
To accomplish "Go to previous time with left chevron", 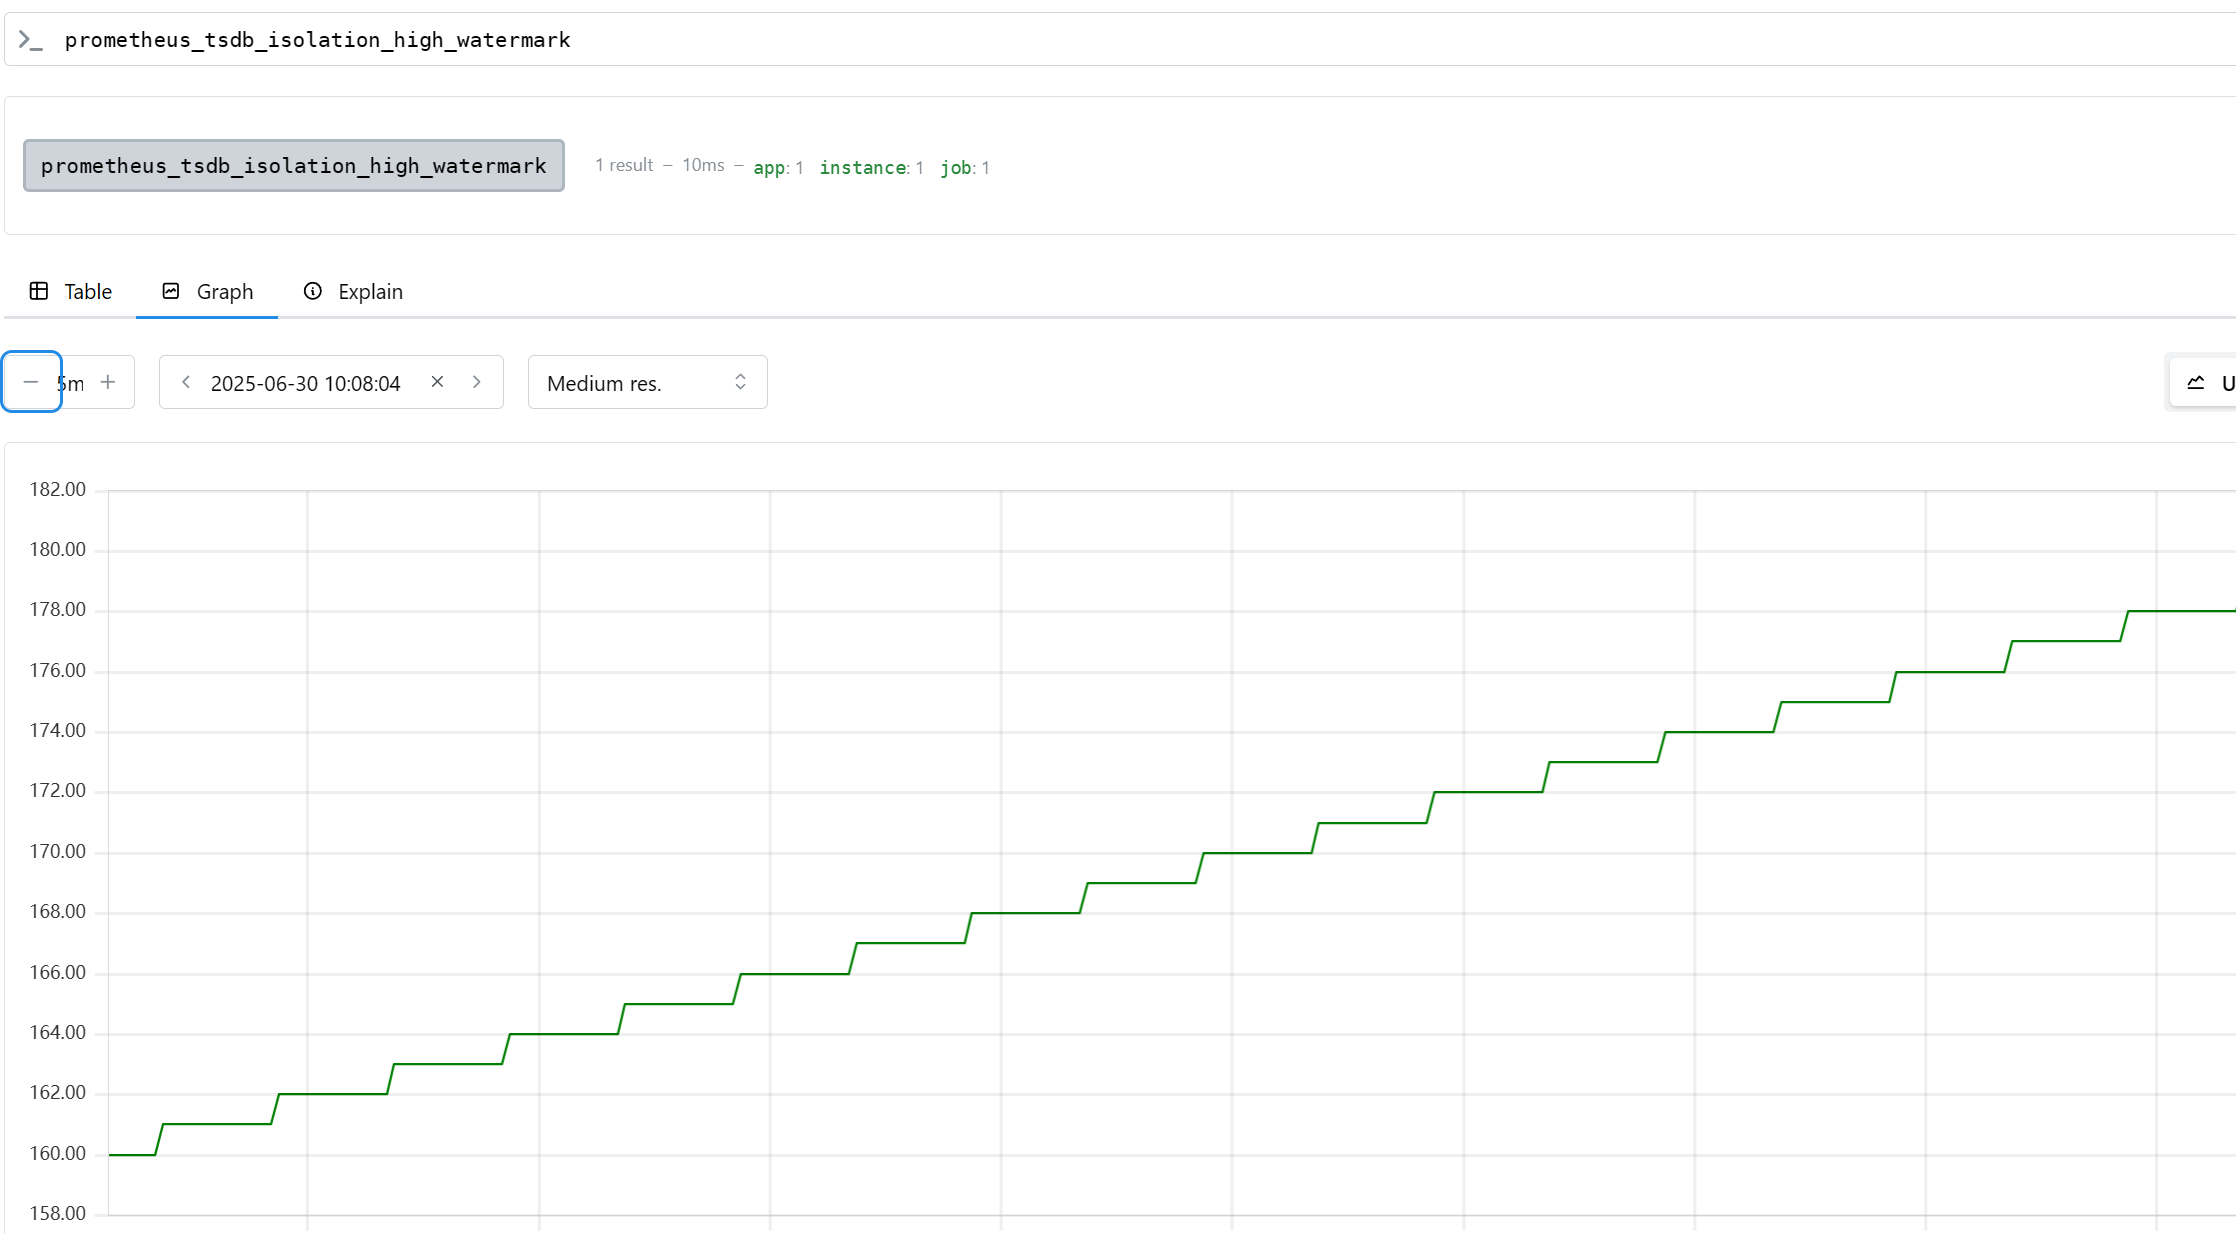I will 186,382.
